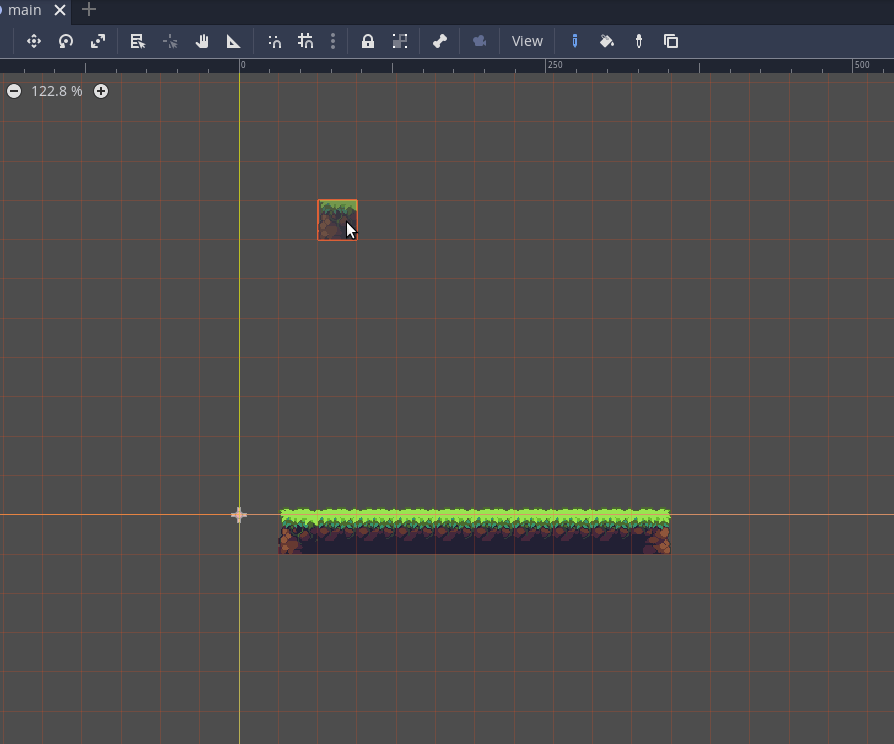
Task: Click the pivot point change tool
Action: point(170,41)
